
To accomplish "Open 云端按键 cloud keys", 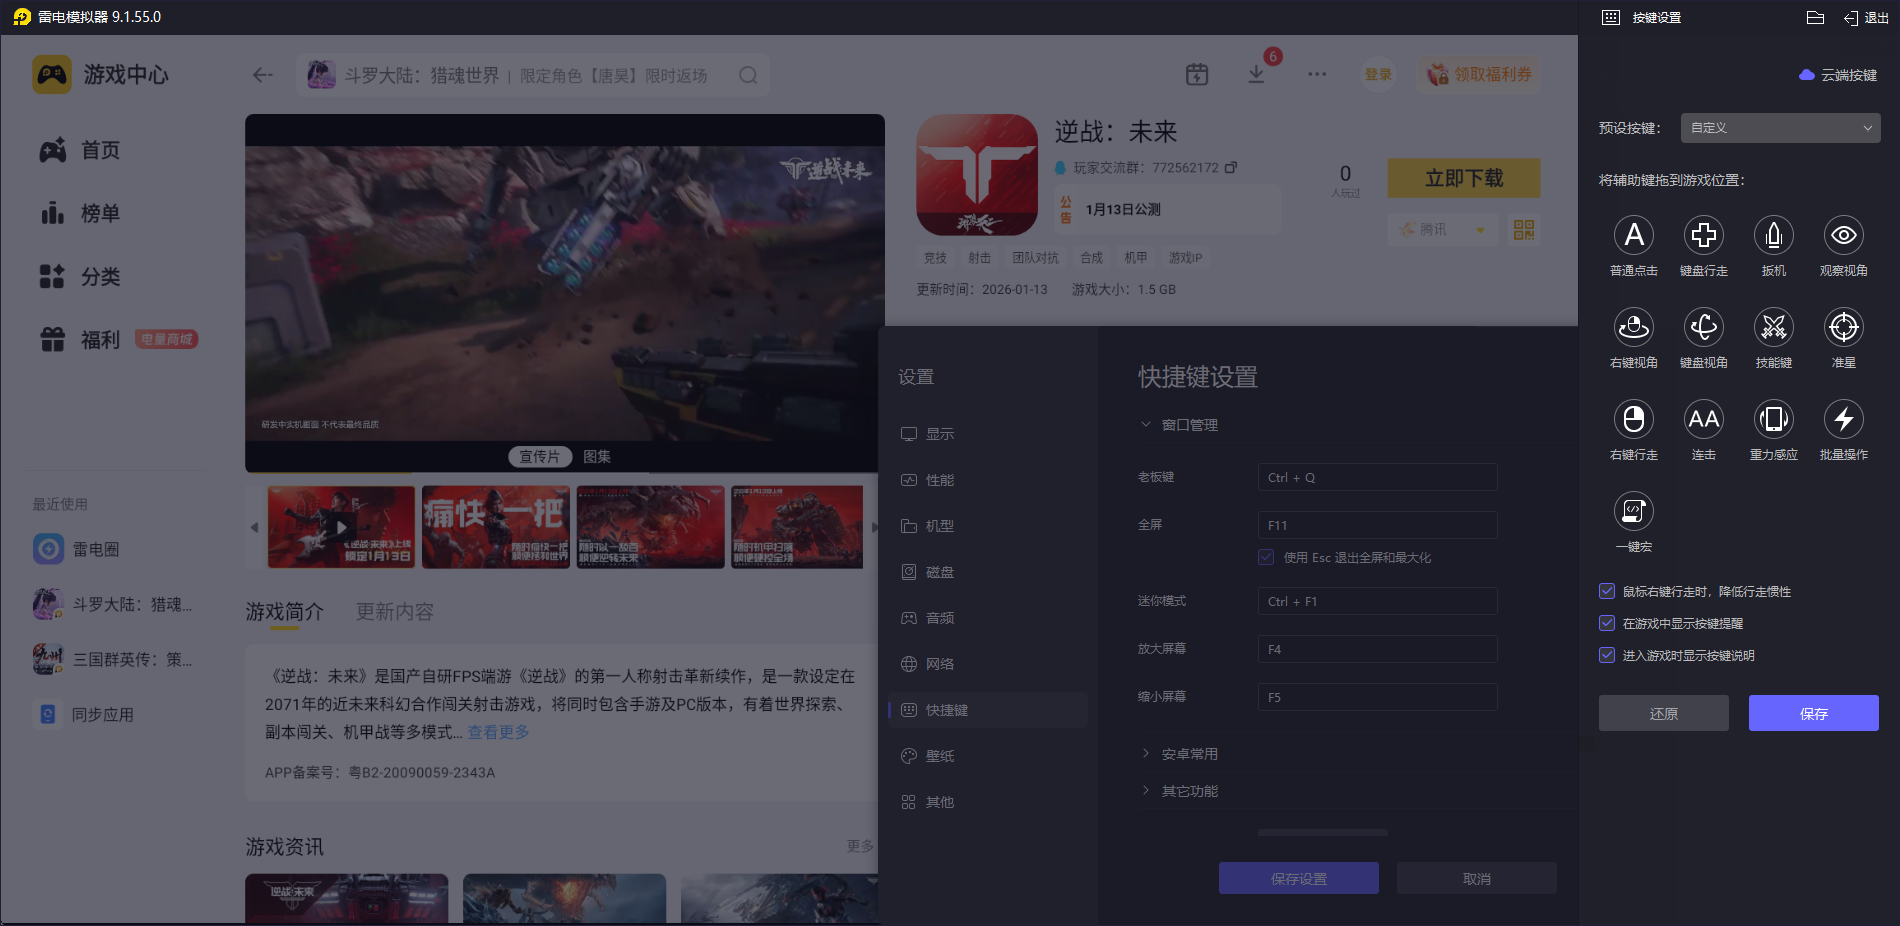I will click(1838, 75).
